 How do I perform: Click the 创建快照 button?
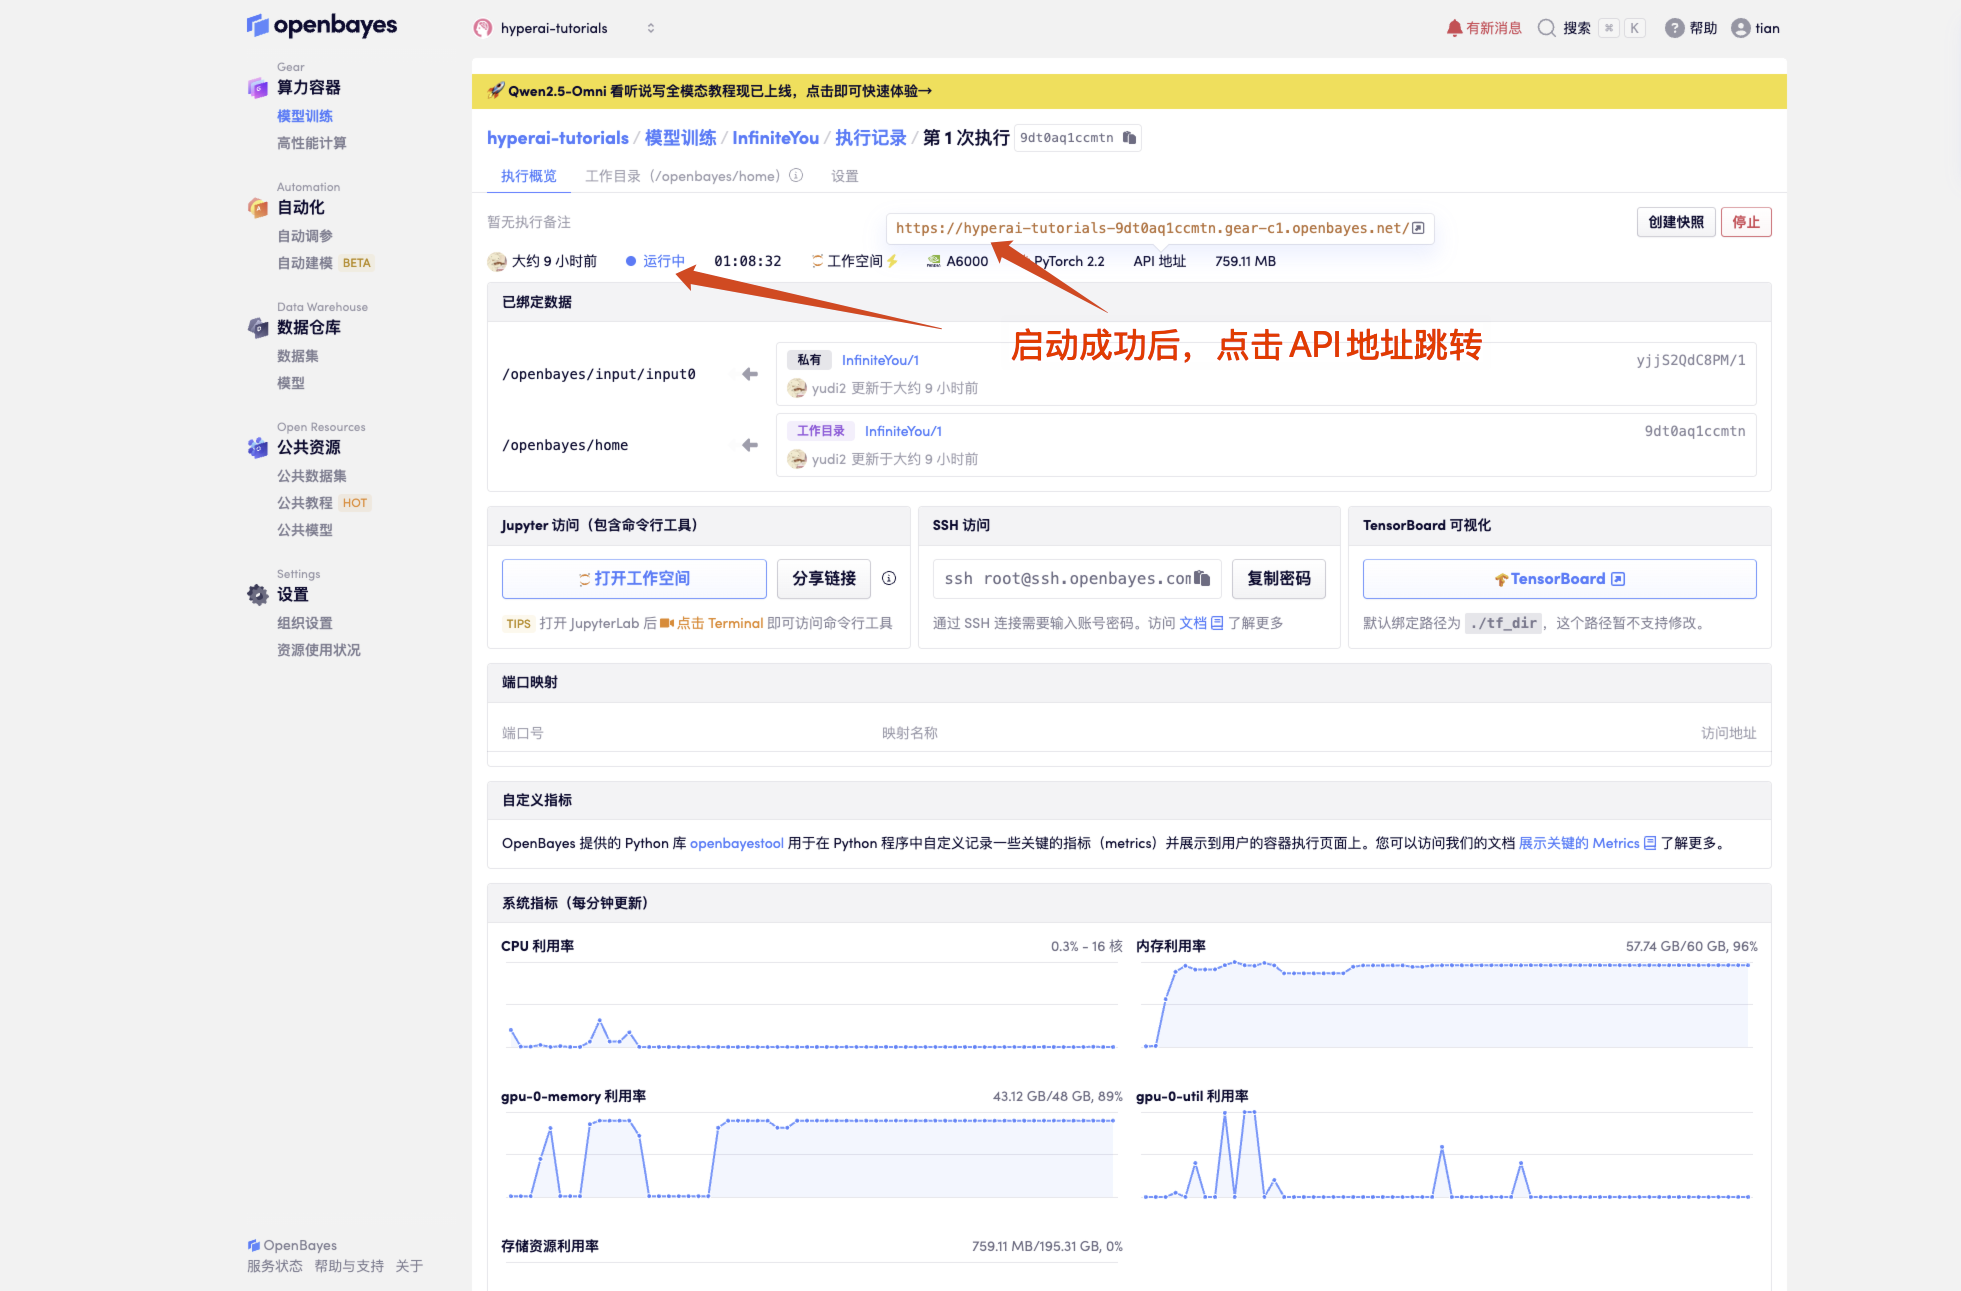pyautogui.click(x=1675, y=222)
